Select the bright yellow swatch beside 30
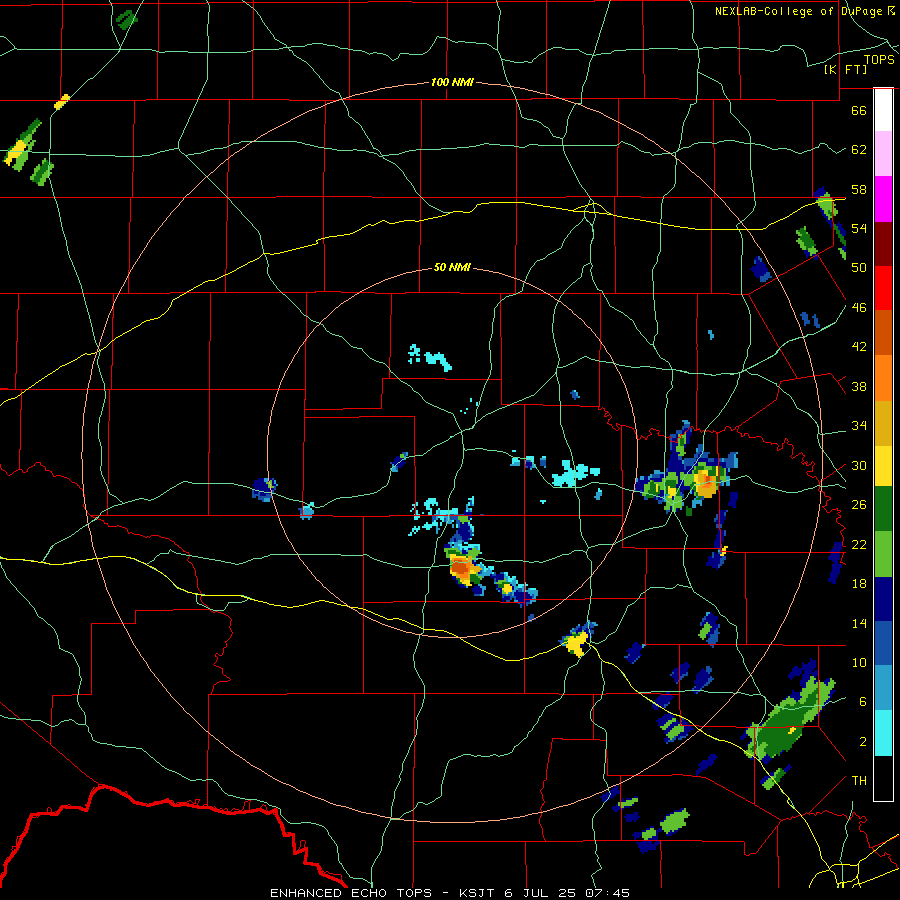 [883, 466]
